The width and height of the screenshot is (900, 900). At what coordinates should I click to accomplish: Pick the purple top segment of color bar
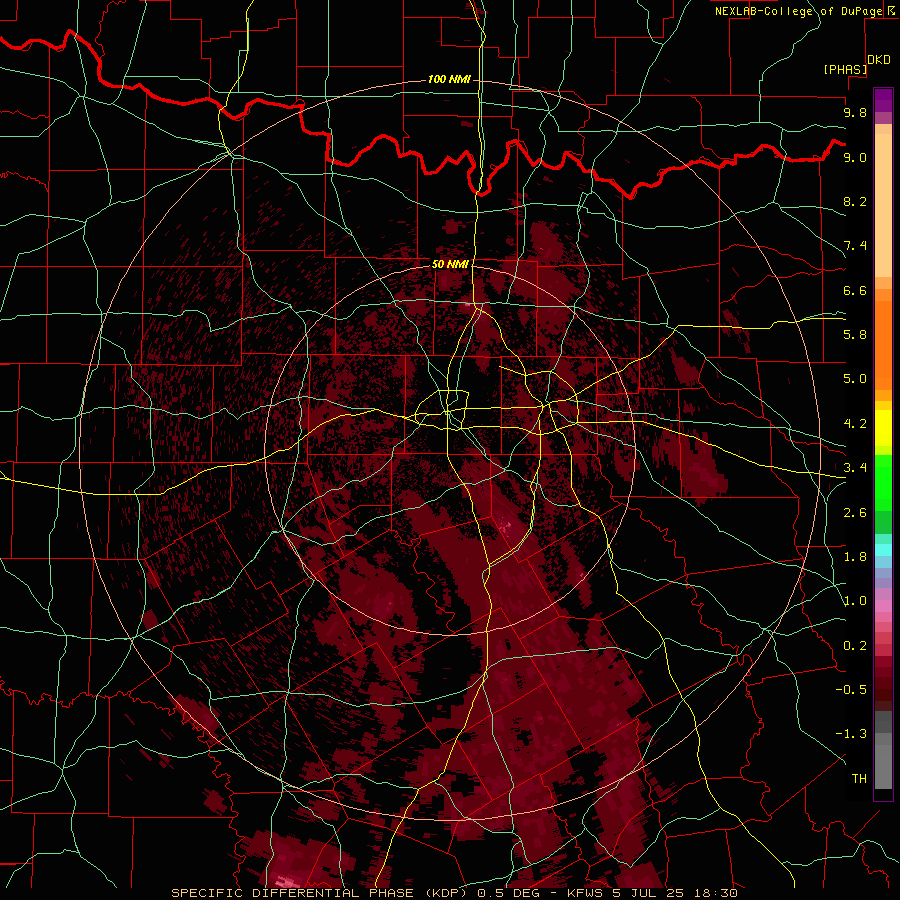tap(883, 100)
